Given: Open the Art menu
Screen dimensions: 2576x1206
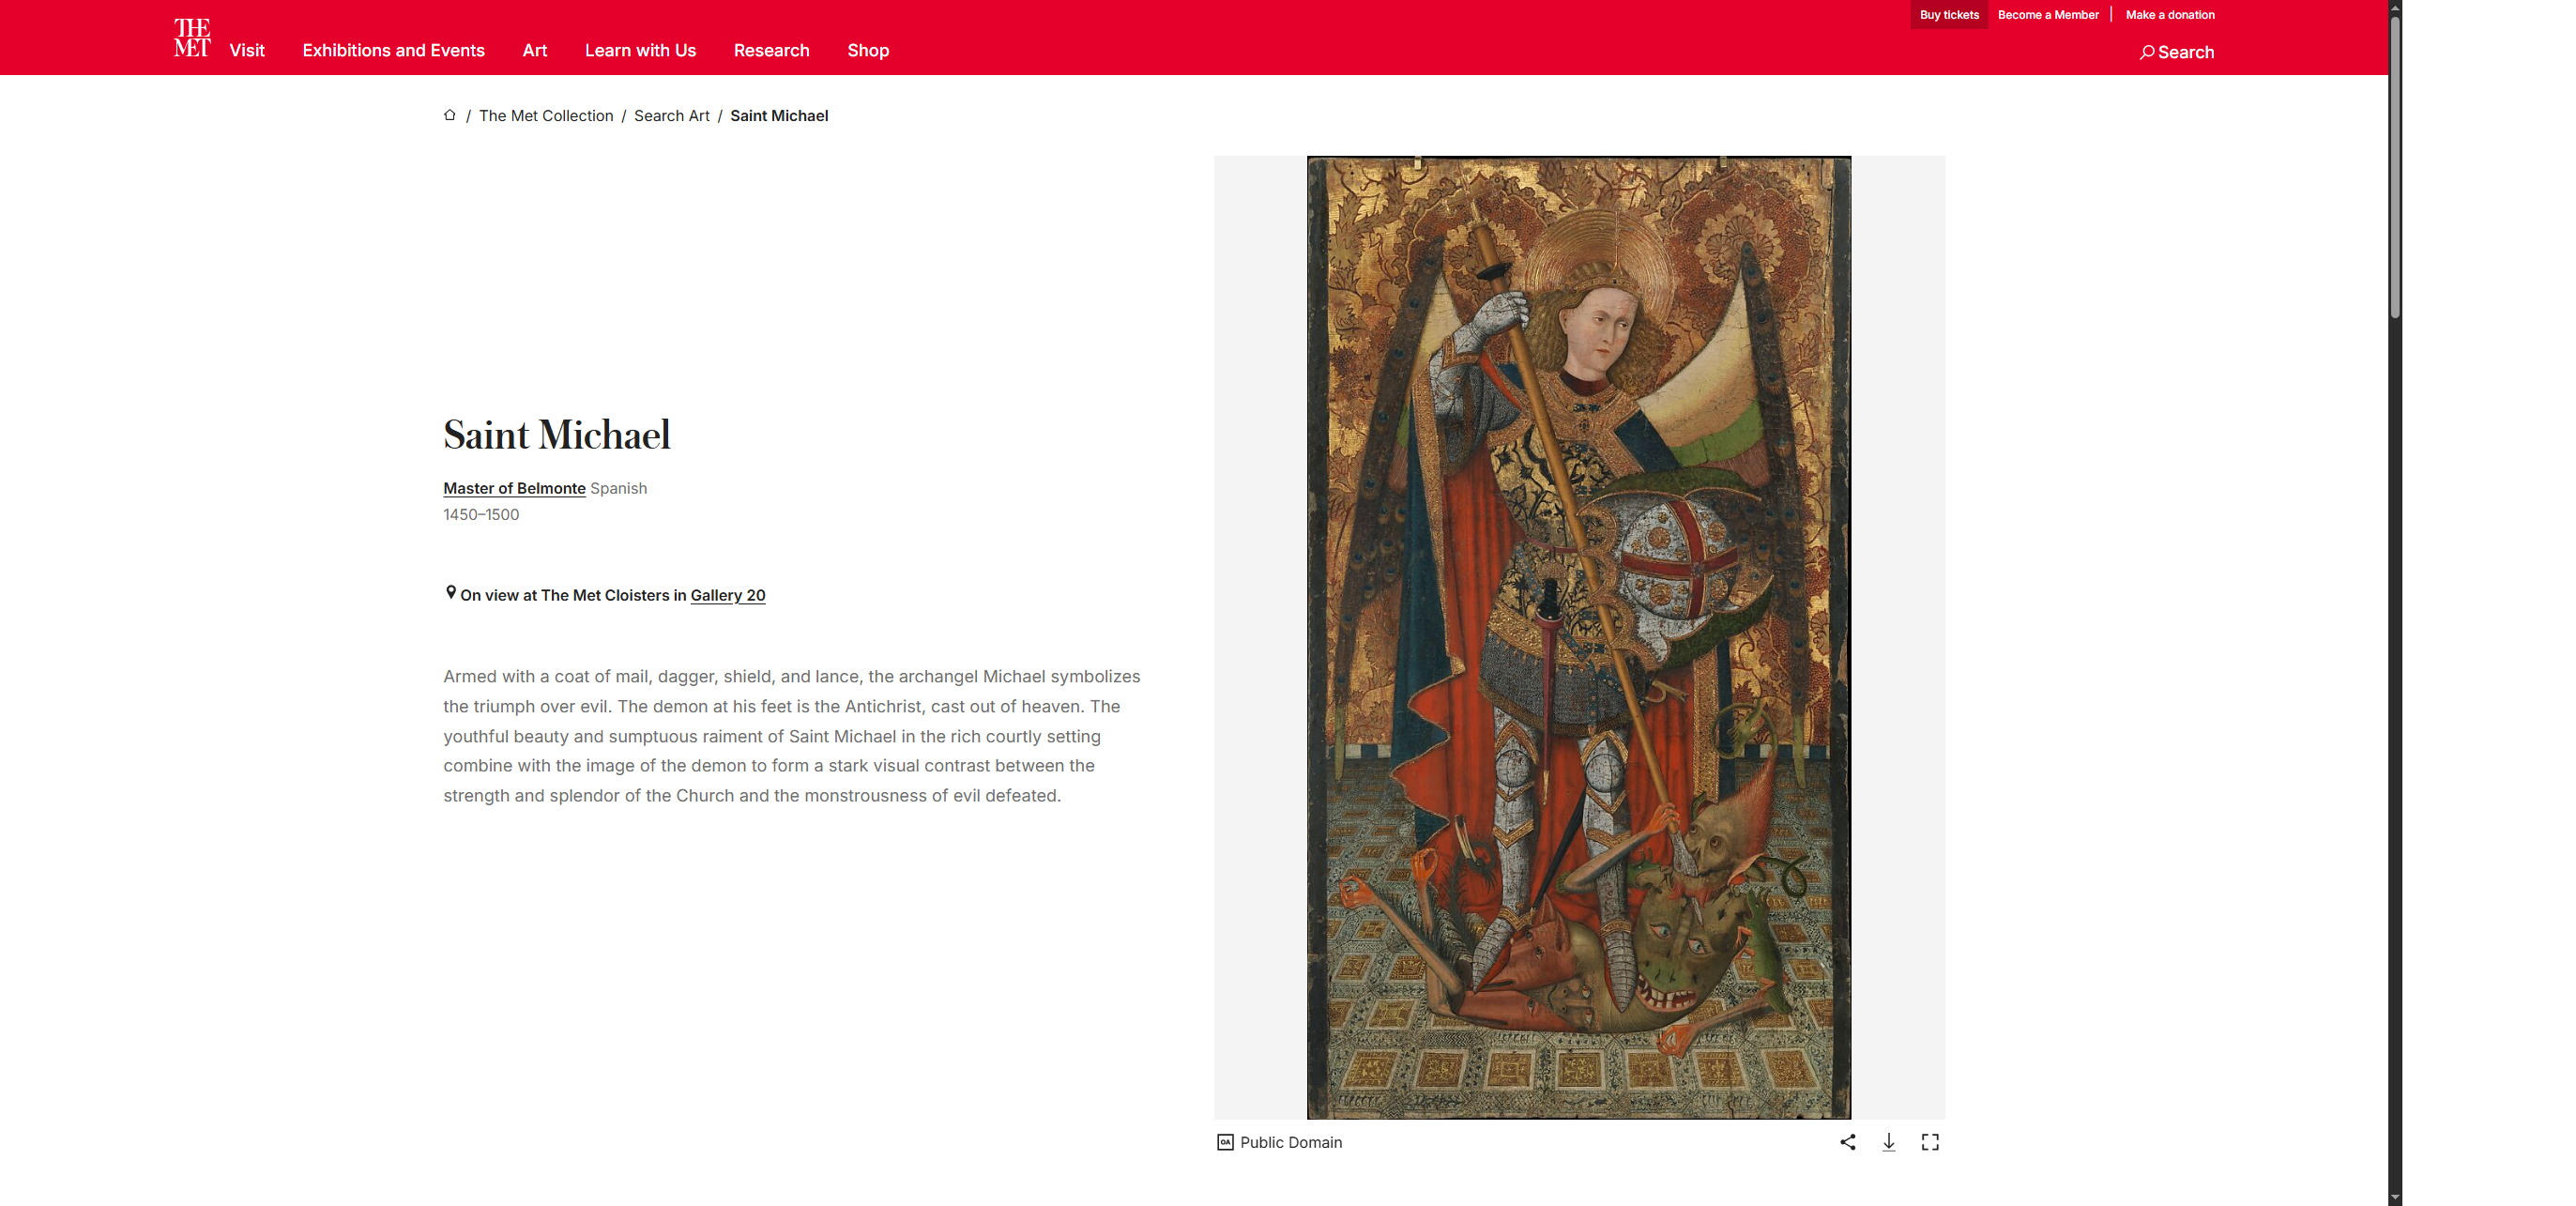Looking at the screenshot, I should tap(534, 50).
